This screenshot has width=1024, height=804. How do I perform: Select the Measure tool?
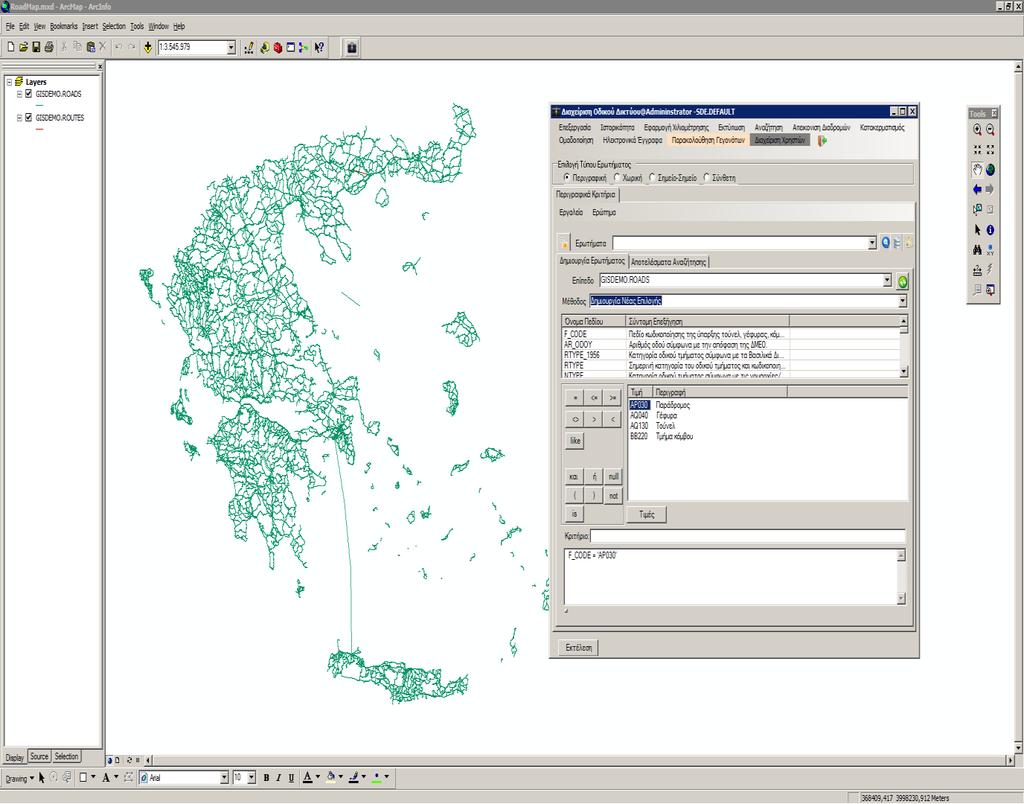(977, 270)
